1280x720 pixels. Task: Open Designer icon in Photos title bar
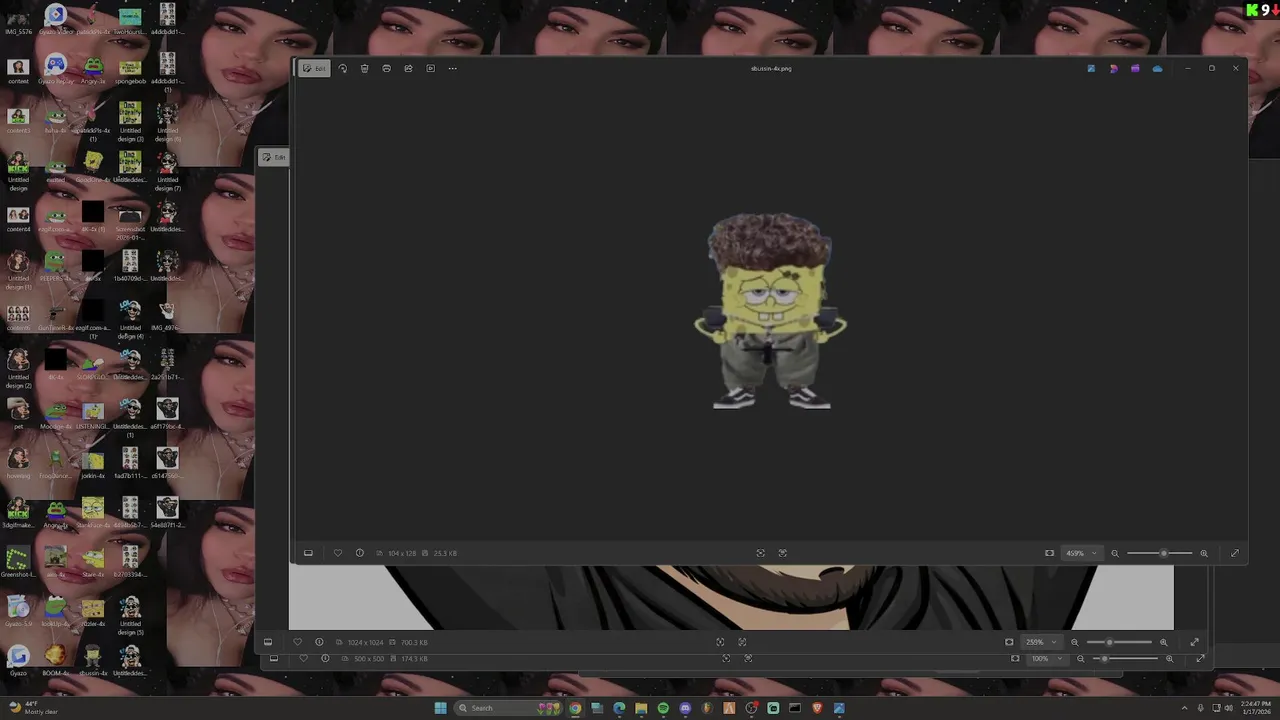click(1113, 68)
